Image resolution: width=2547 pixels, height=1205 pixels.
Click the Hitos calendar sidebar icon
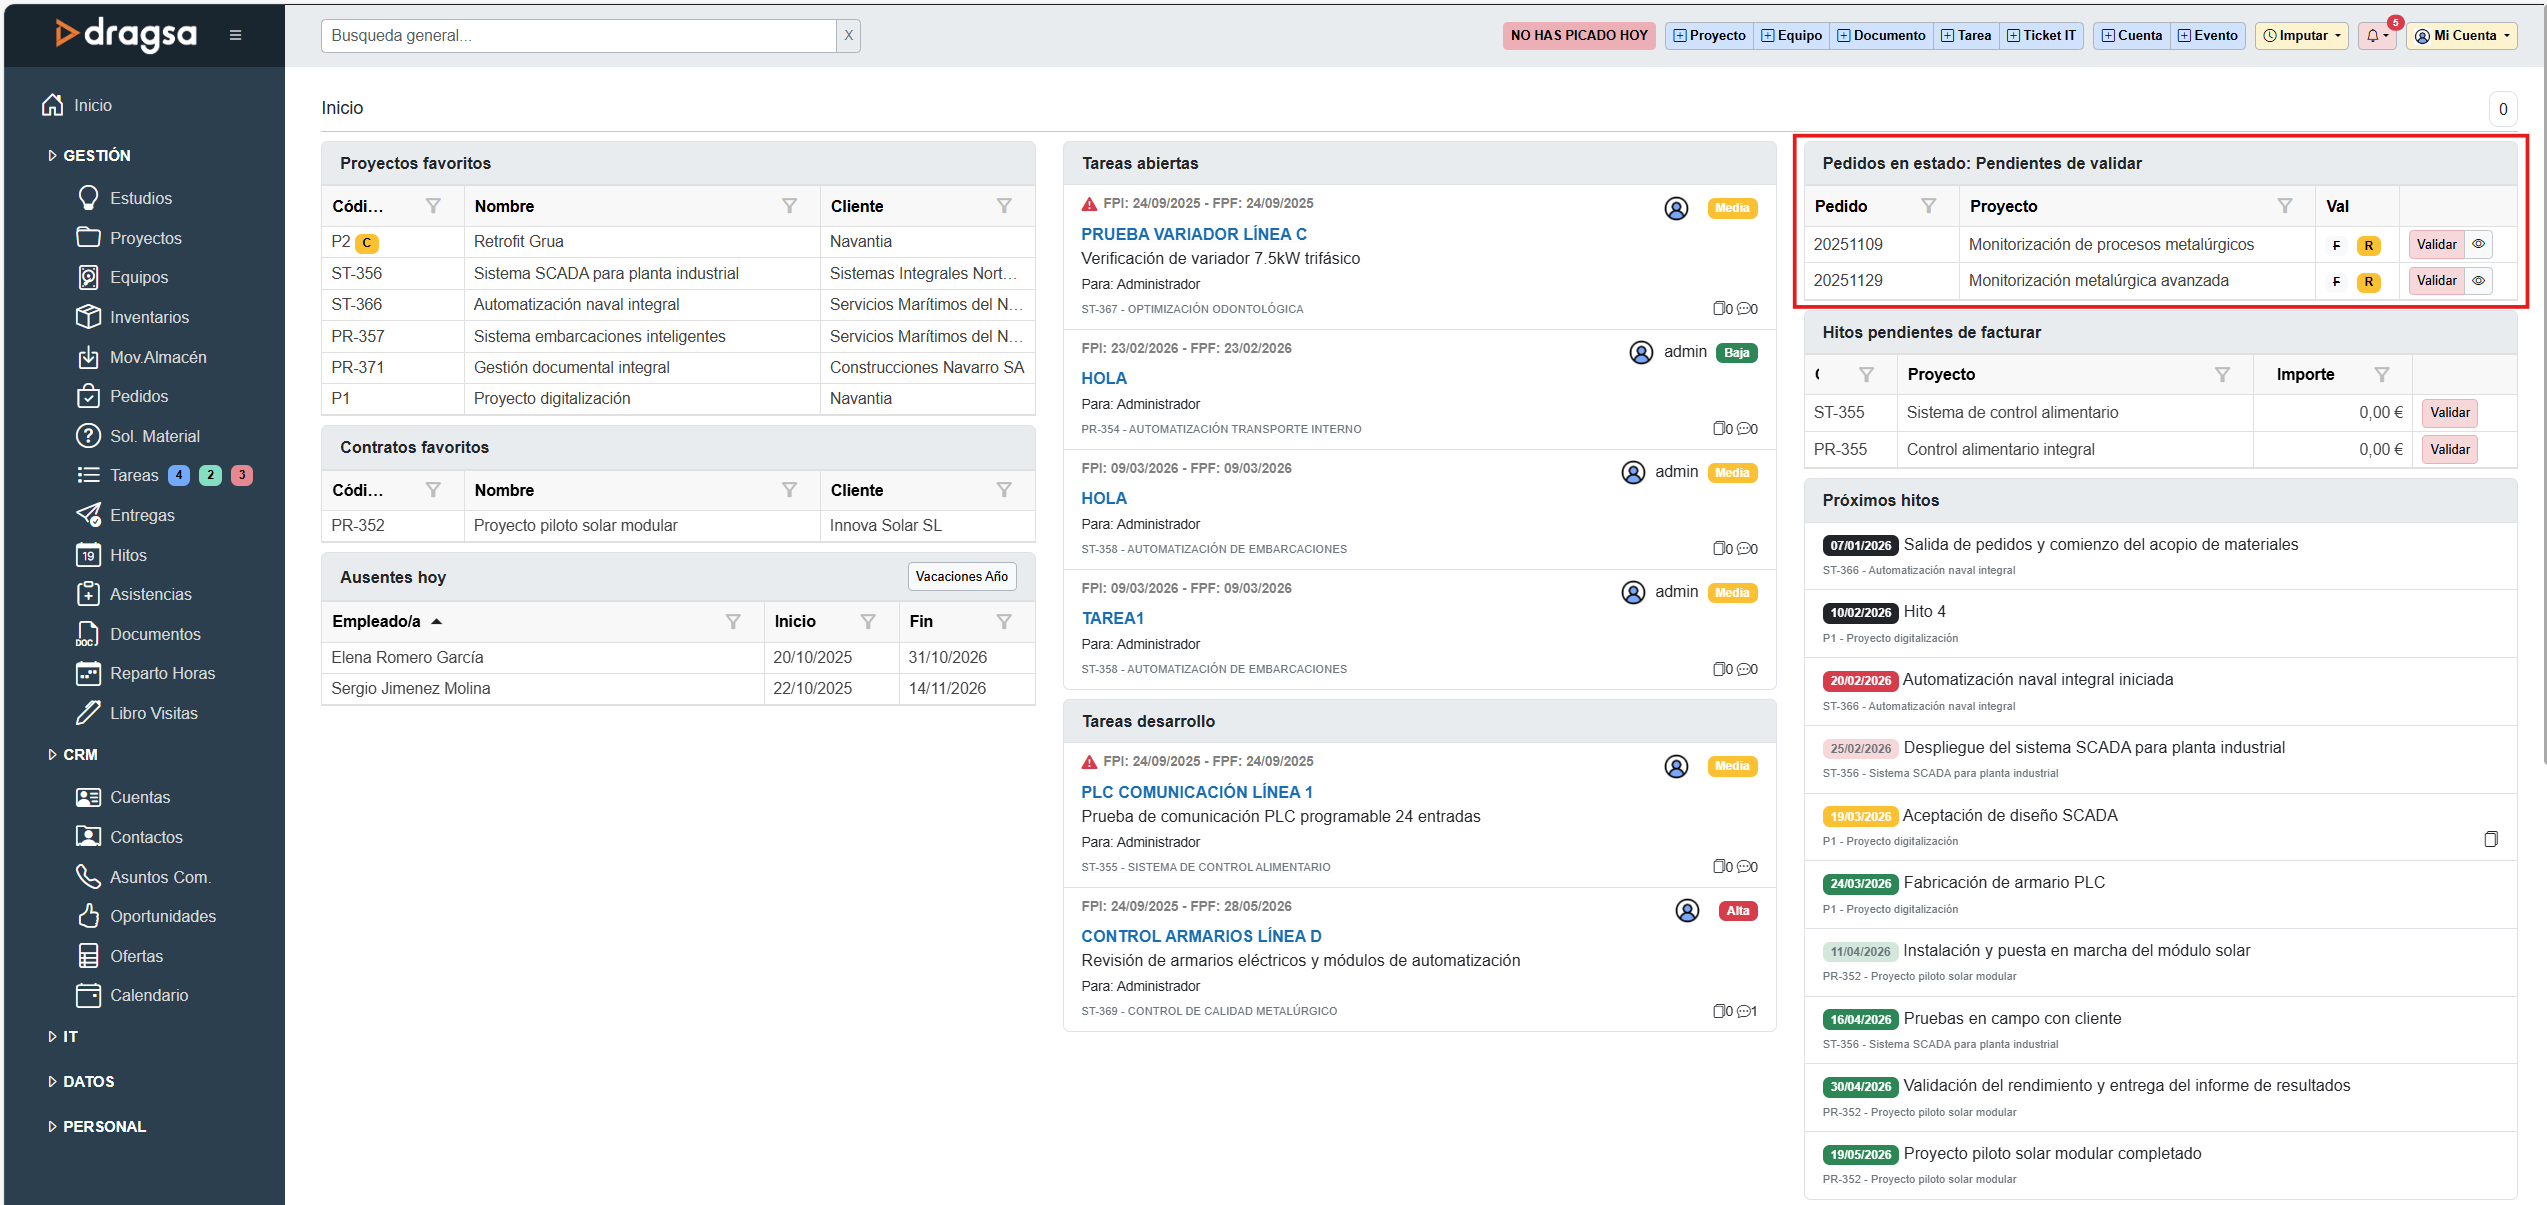pos(88,555)
